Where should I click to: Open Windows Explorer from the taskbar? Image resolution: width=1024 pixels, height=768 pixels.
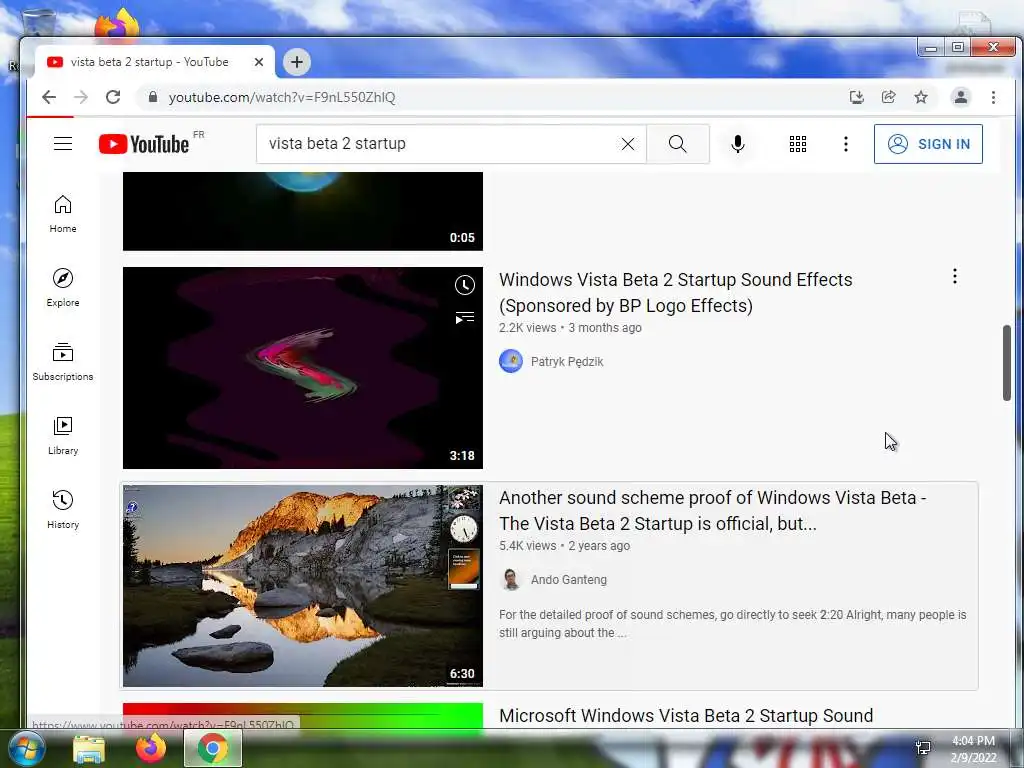[x=89, y=749]
